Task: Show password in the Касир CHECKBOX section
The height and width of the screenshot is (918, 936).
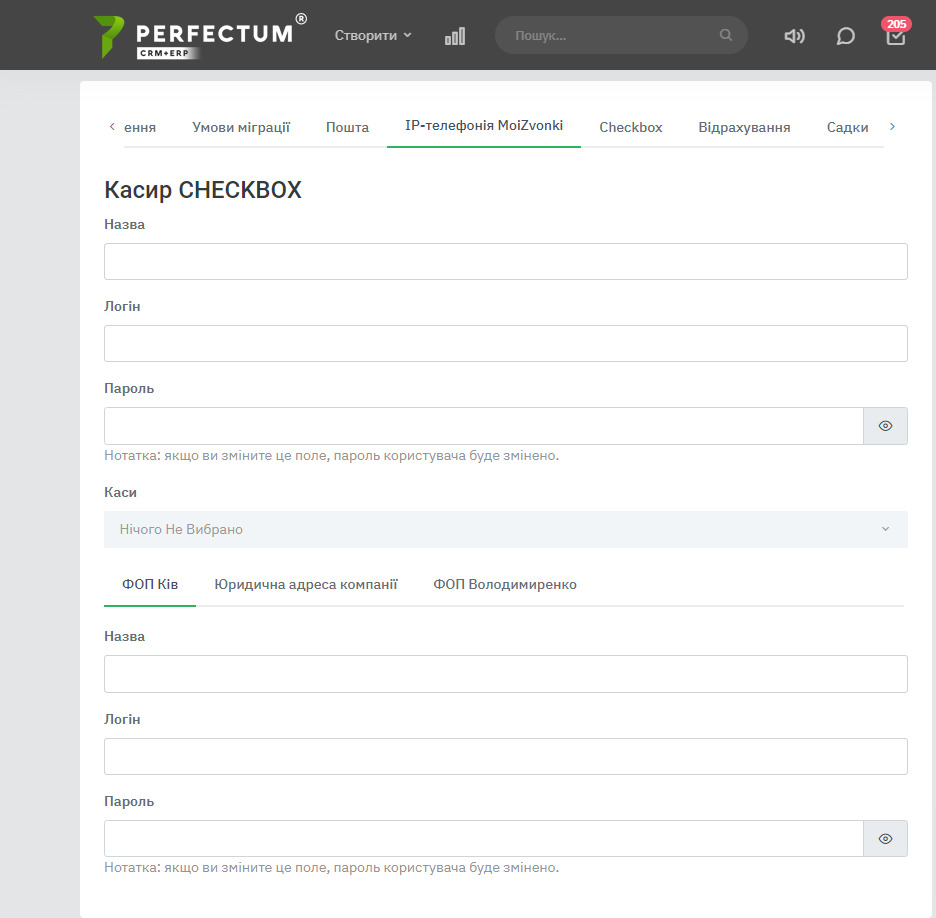Action: coord(885,426)
